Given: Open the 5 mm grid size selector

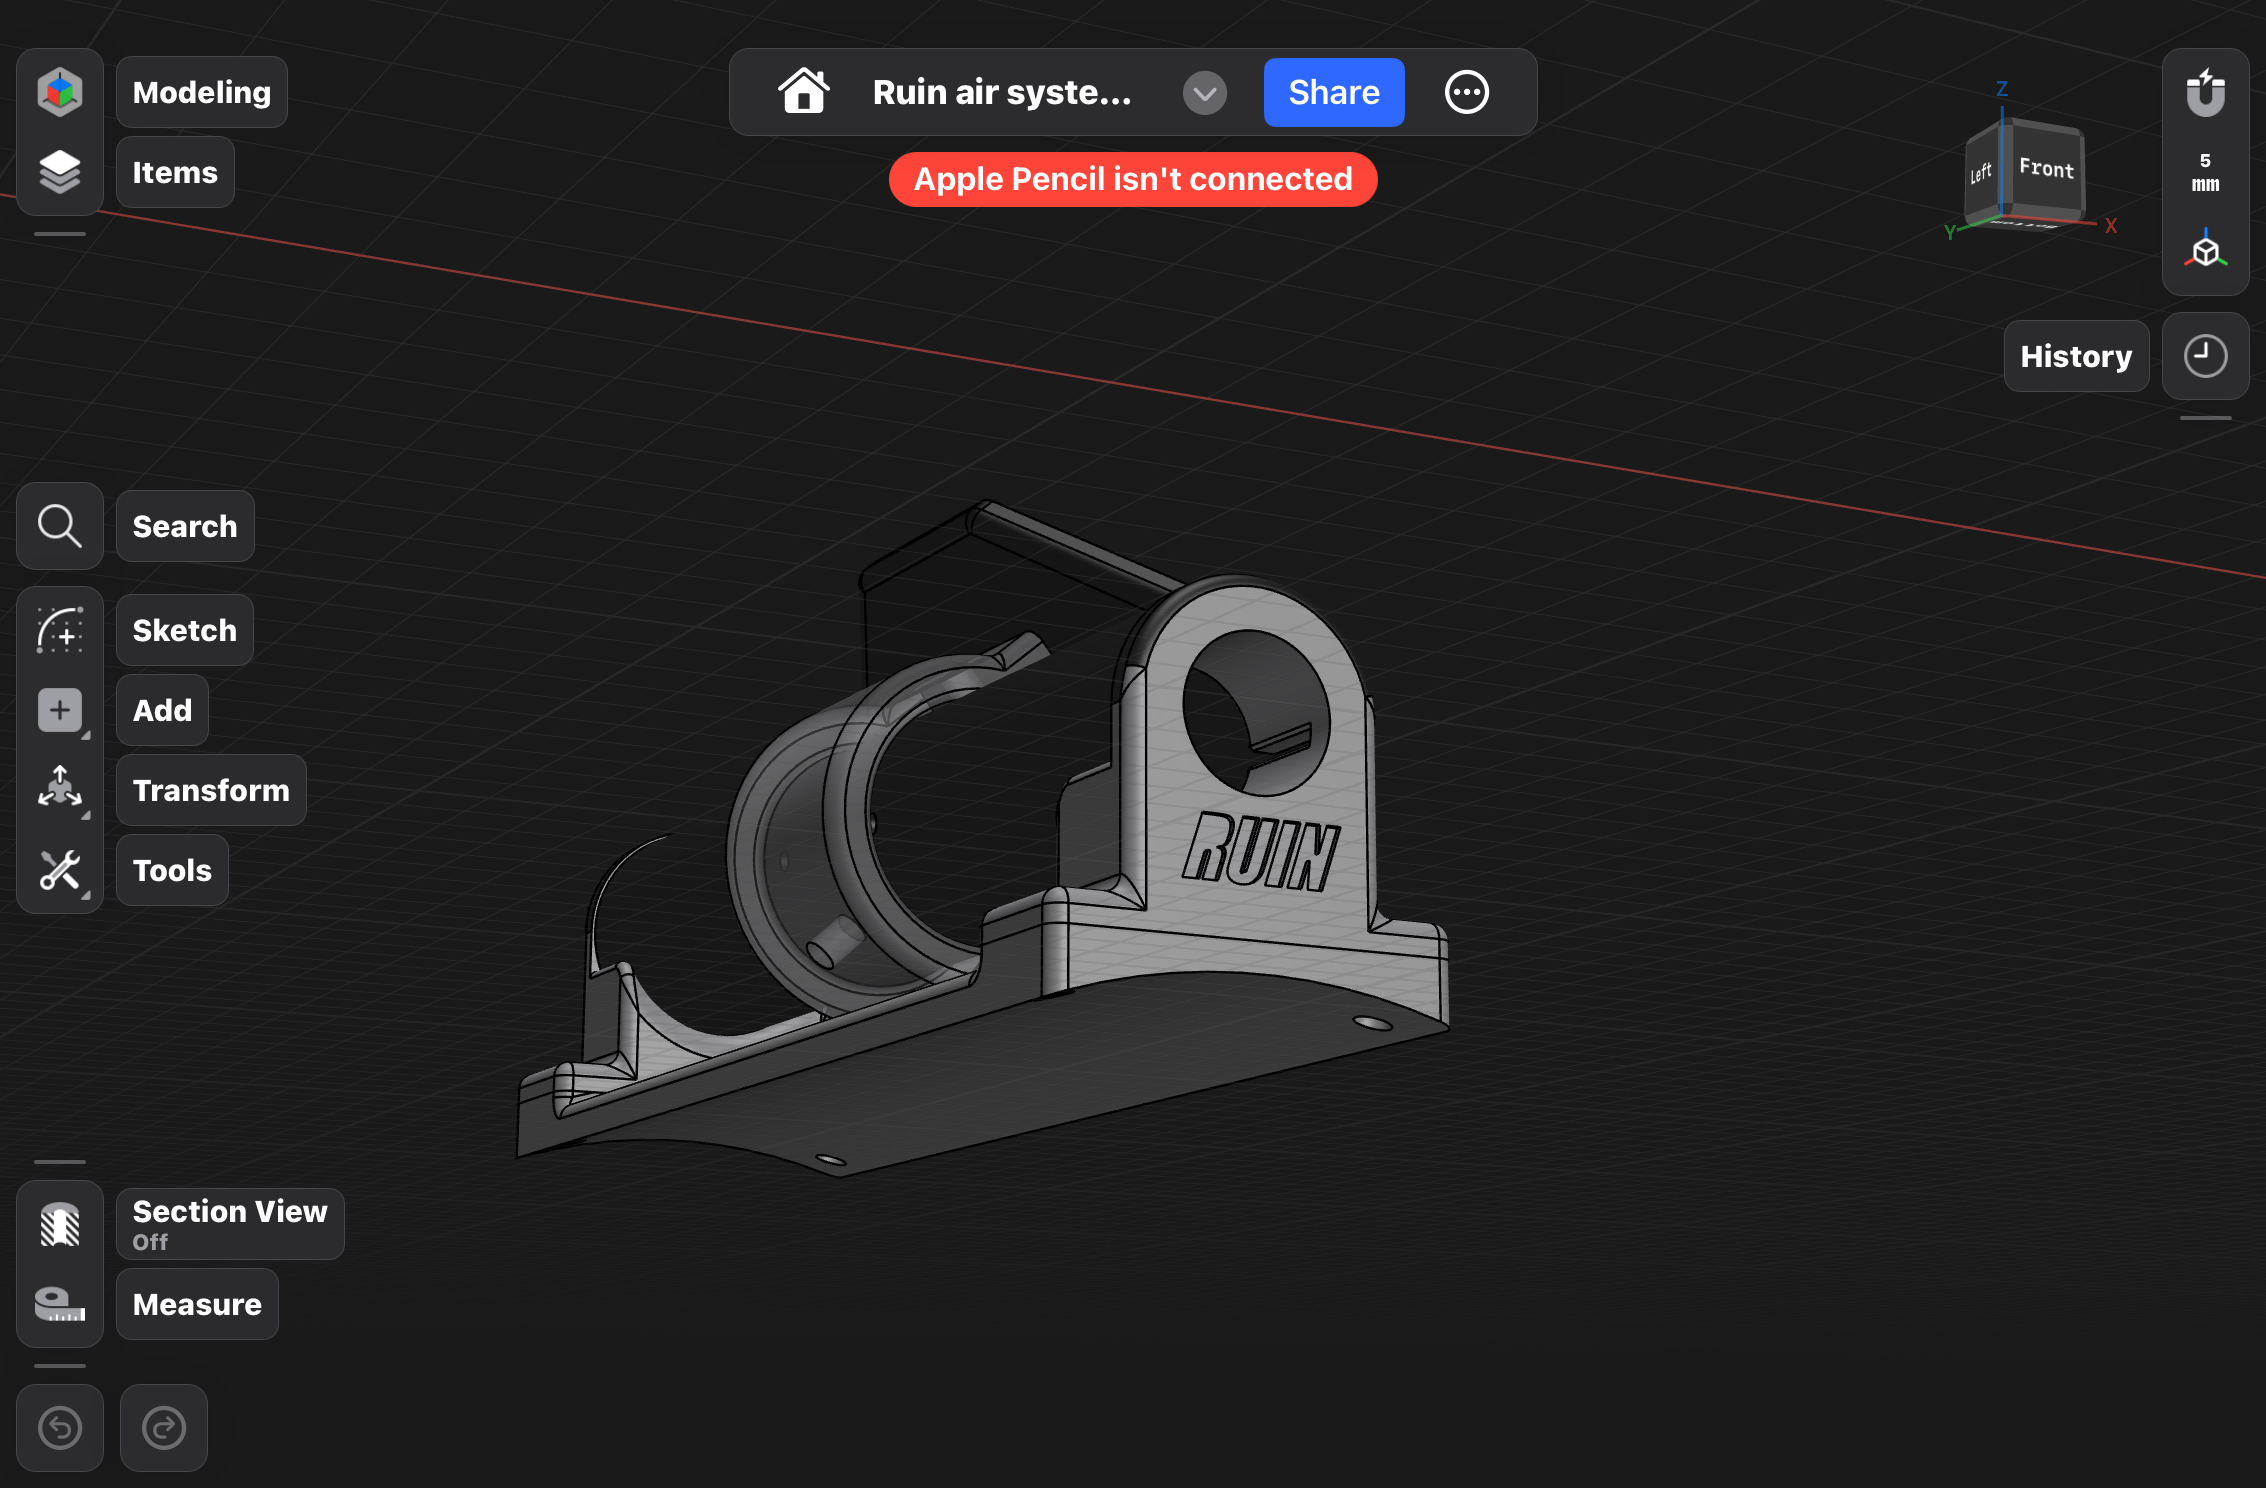Looking at the screenshot, I should point(2205,172).
